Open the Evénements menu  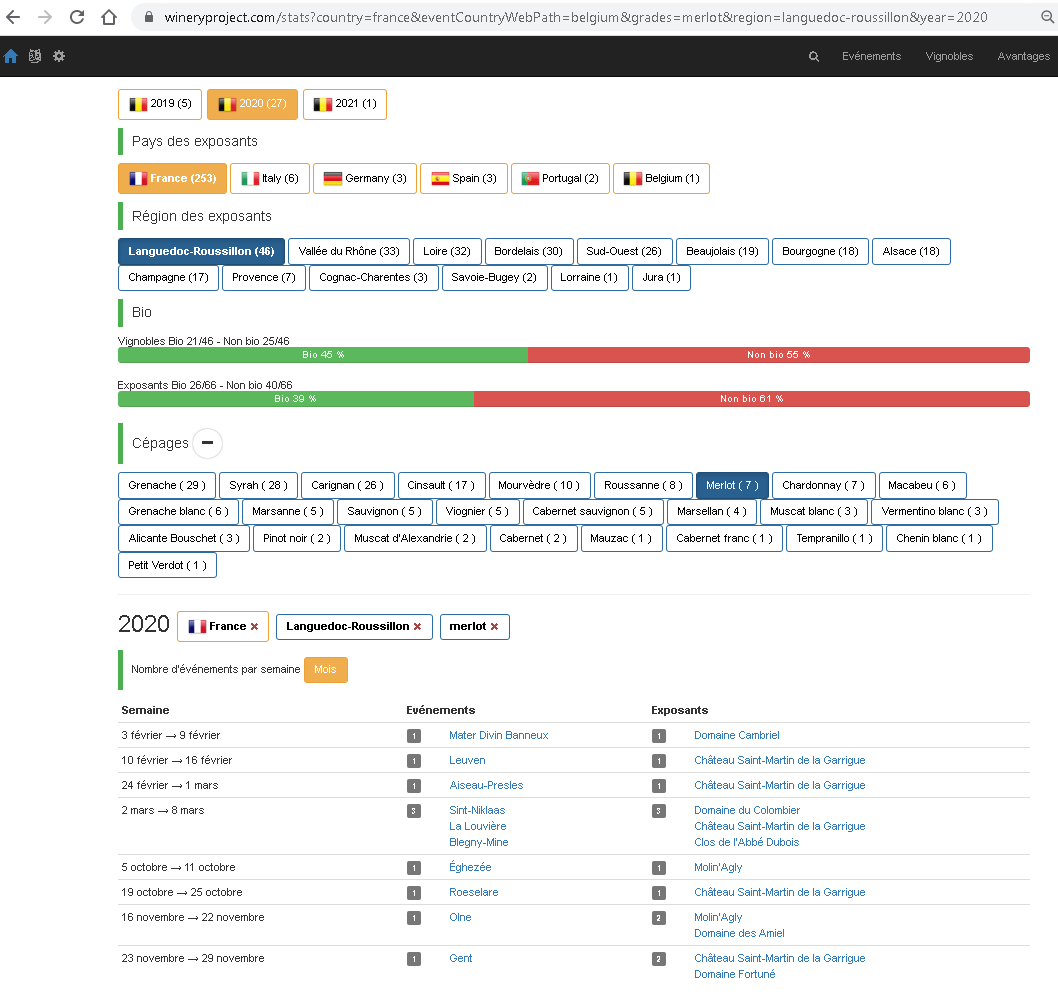tap(871, 56)
